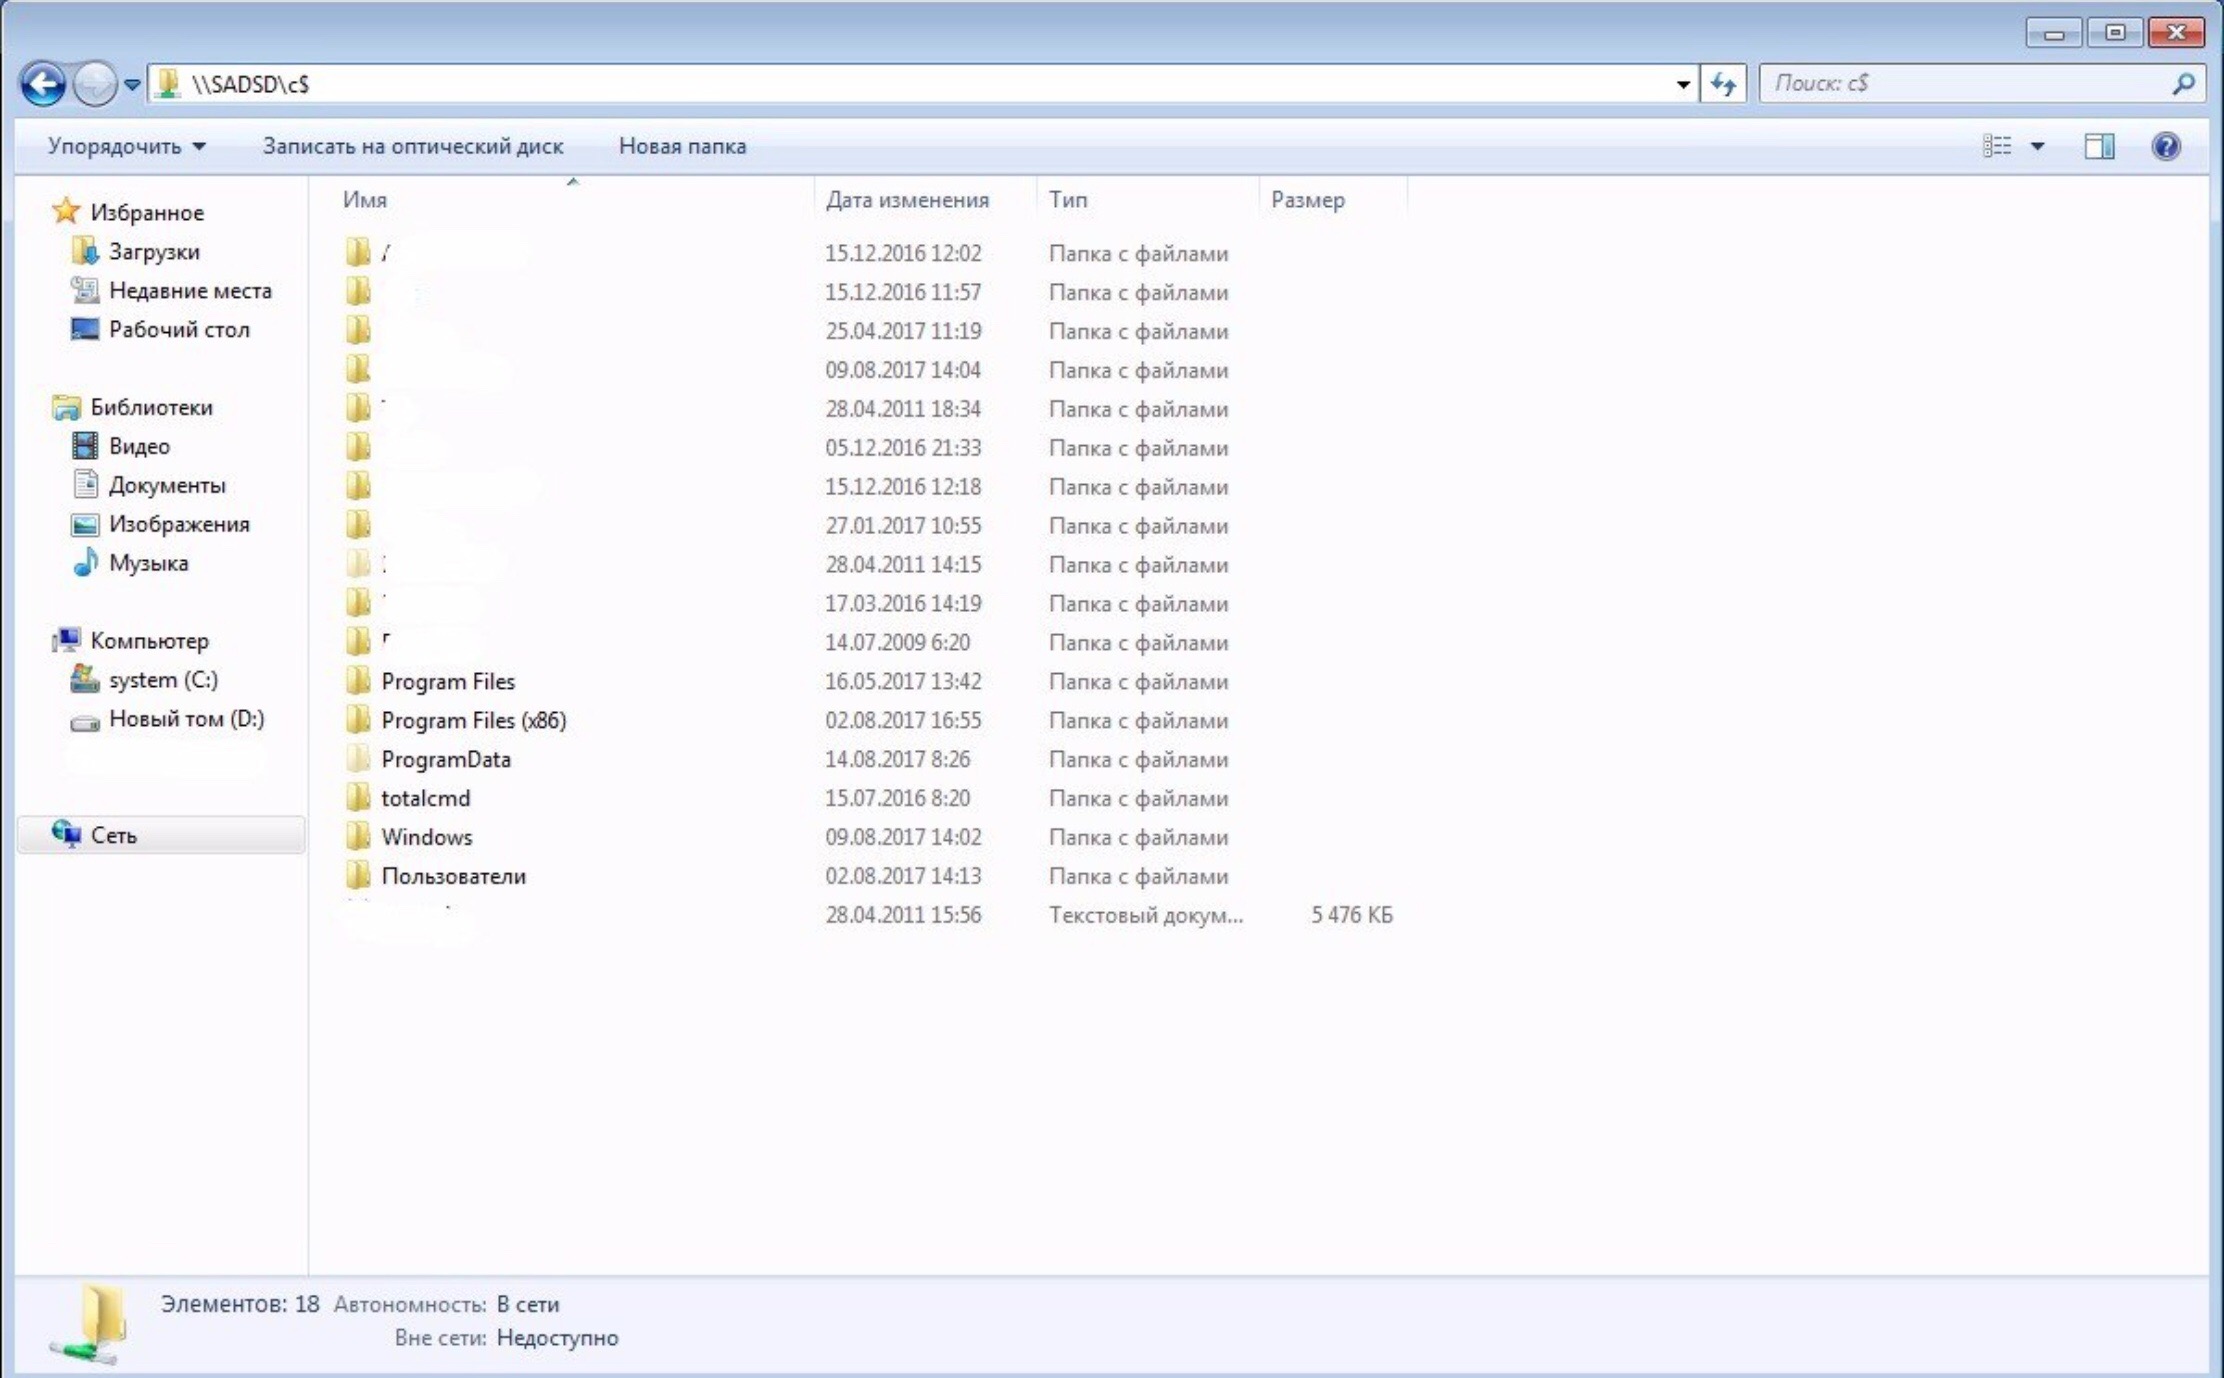Select Компьютер in navigation pane

click(149, 640)
